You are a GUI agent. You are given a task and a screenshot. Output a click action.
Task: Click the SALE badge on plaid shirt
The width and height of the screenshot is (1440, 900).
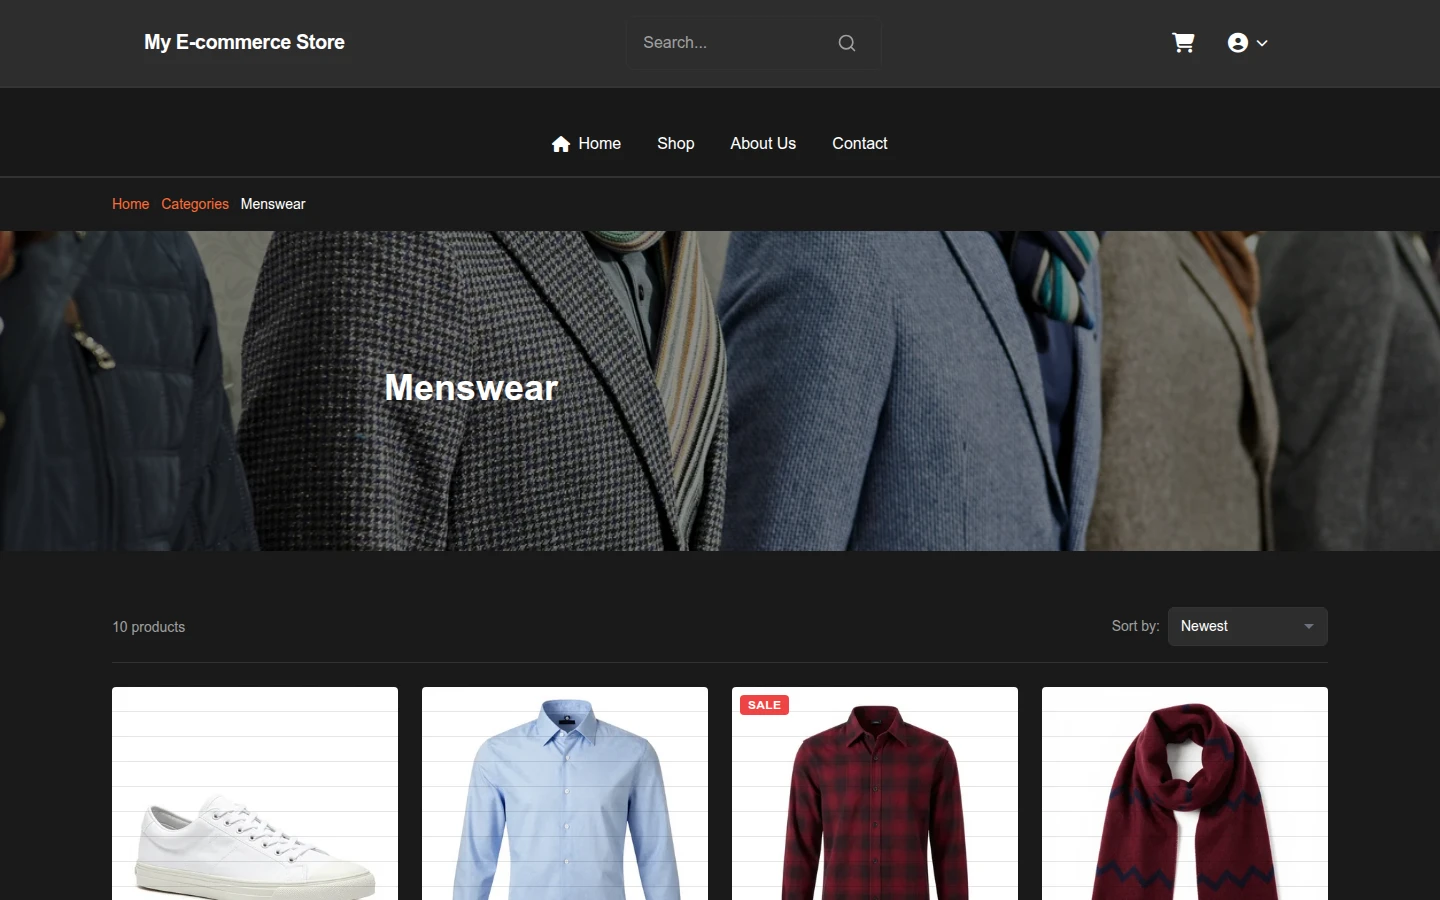764,705
